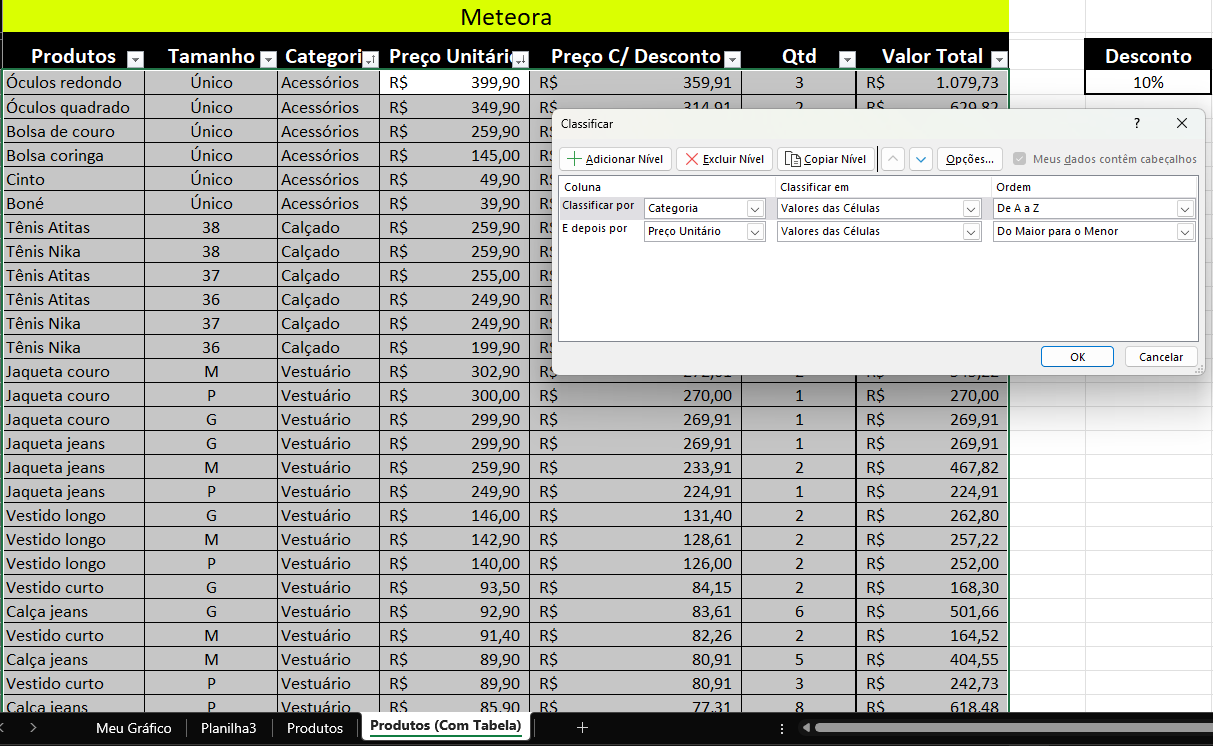The height and width of the screenshot is (746, 1213).
Task: Toggle Meus dados contêm cabeçalhos checkbox
Action: point(1019,159)
